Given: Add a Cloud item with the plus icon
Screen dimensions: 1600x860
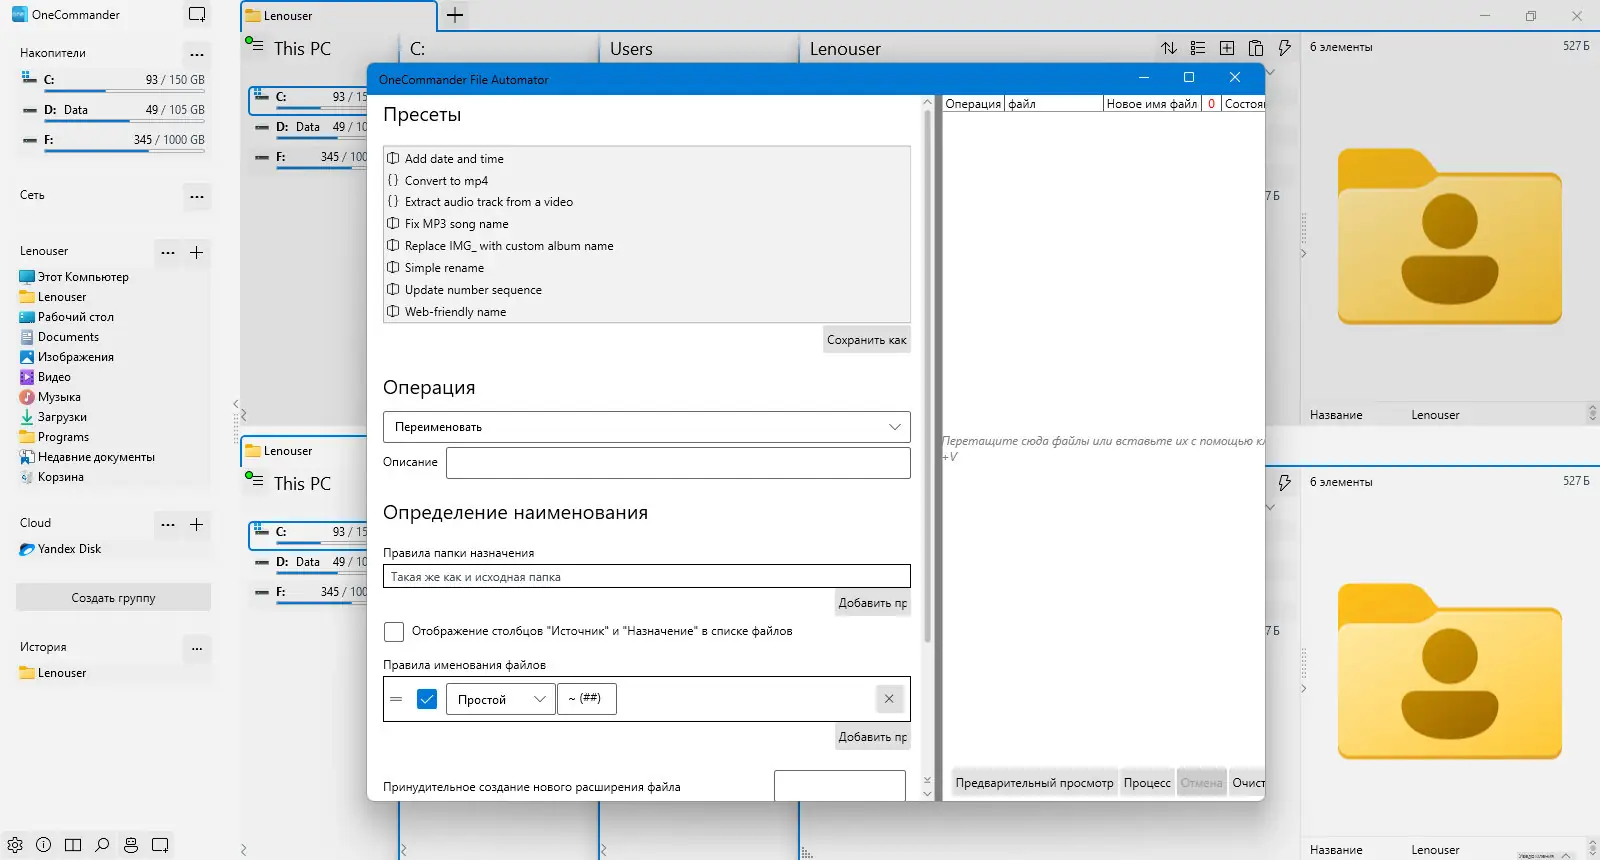Looking at the screenshot, I should [197, 524].
